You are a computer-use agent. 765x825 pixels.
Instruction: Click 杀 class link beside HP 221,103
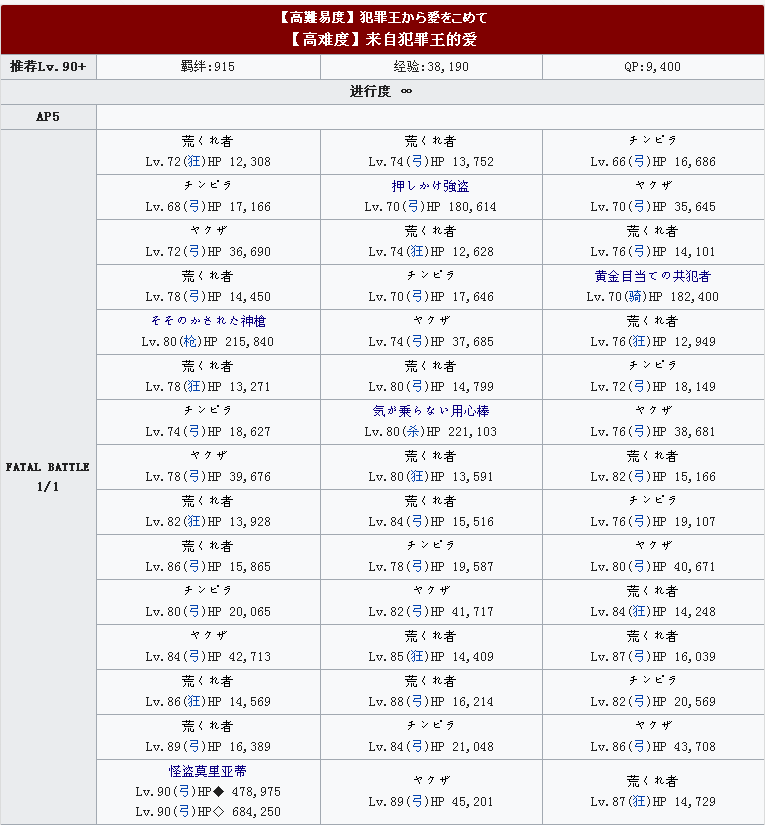[x=414, y=431]
